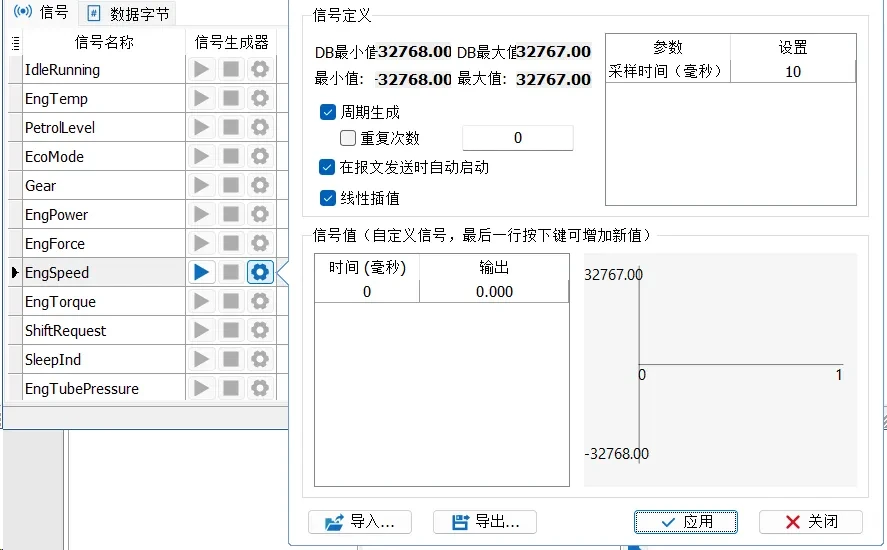
Task: Click play icon for IdleRunning signal
Action: point(202,69)
